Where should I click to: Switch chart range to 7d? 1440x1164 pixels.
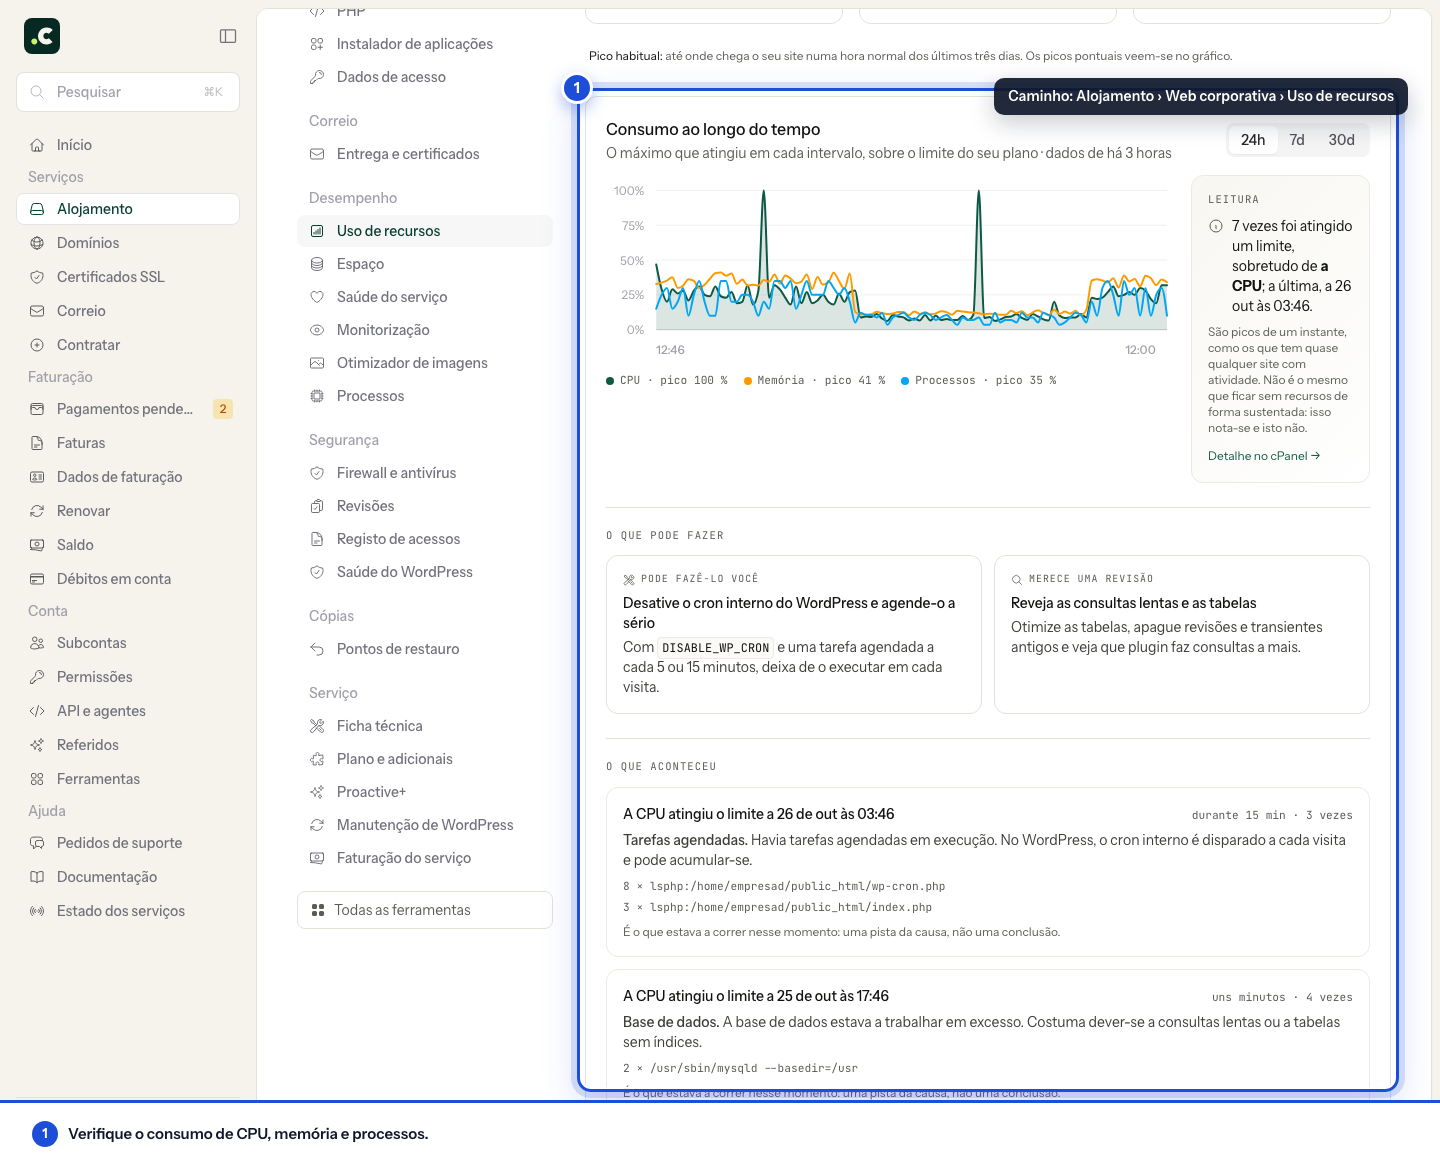1297,140
